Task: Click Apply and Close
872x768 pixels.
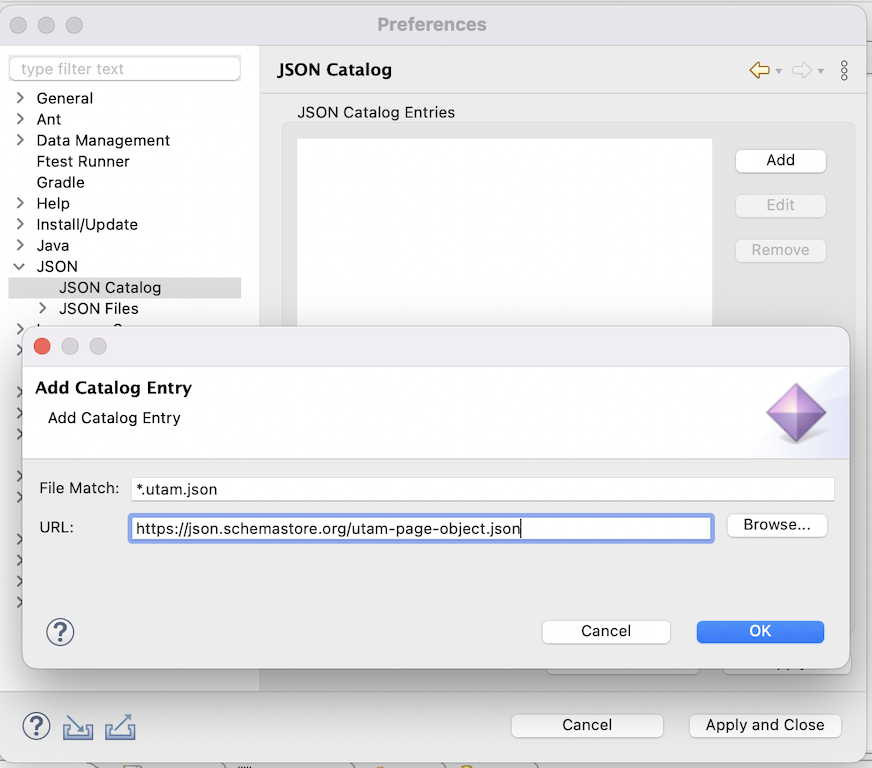Action: point(765,725)
